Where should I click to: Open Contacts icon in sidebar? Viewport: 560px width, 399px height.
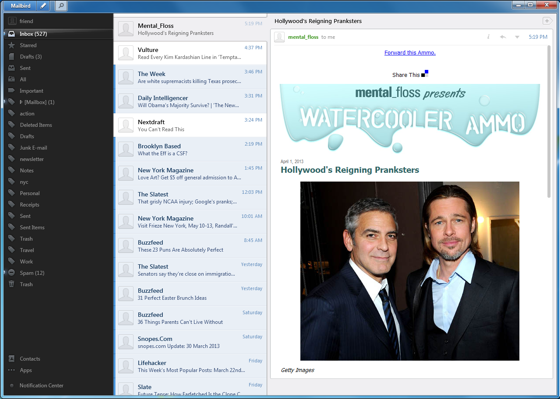pos(11,359)
